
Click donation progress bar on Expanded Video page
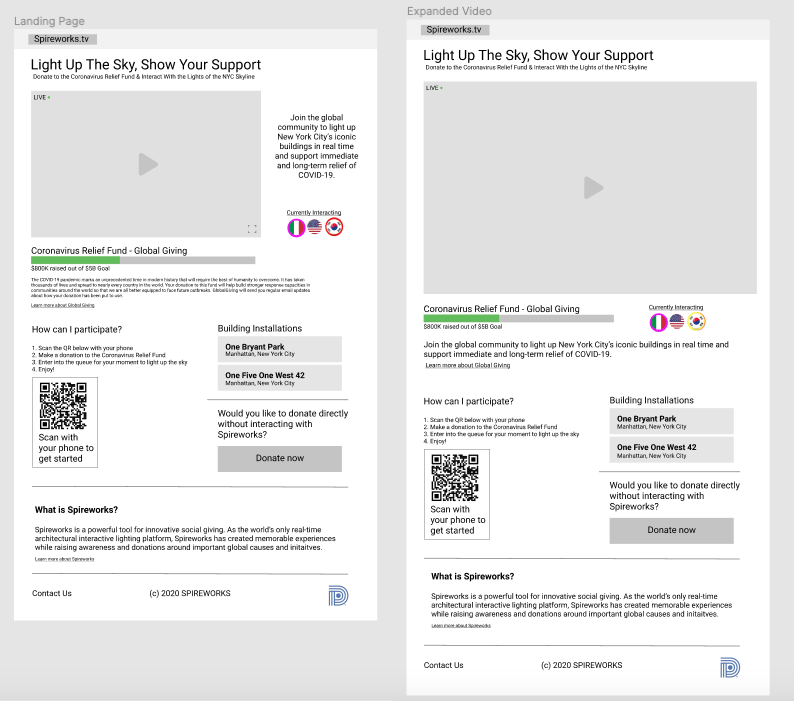(519, 319)
